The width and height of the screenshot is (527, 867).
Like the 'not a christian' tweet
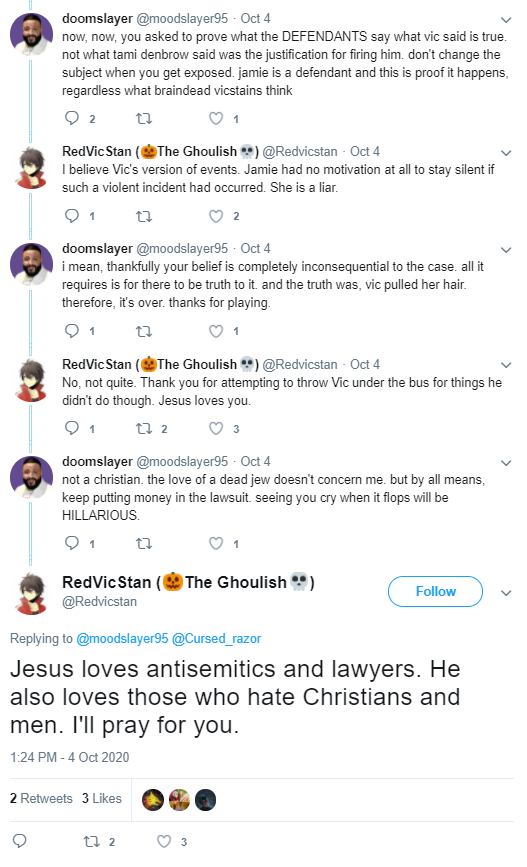pyautogui.click(x=216, y=543)
